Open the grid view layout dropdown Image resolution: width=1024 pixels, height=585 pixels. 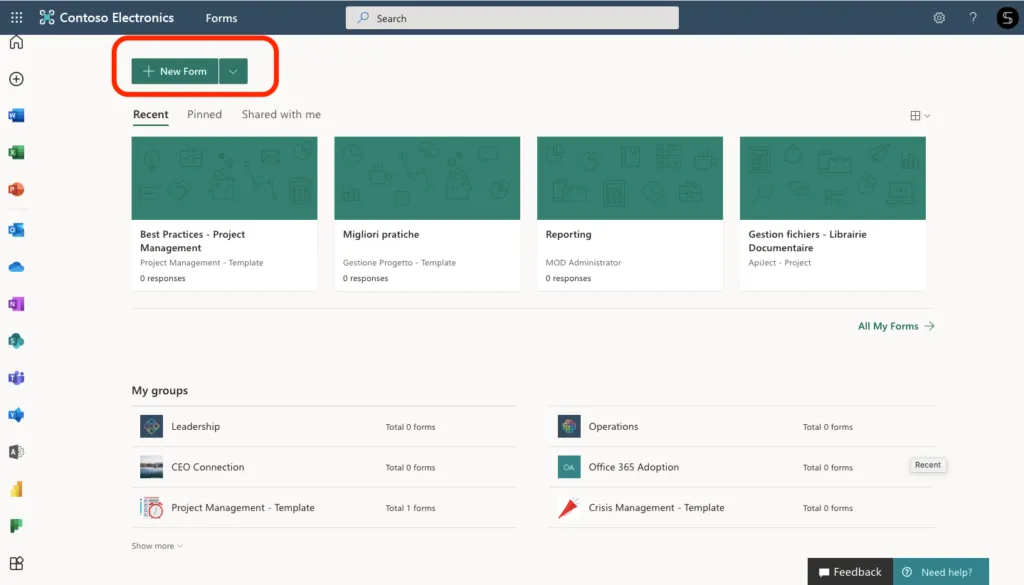pyautogui.click(x=920, y=116)
